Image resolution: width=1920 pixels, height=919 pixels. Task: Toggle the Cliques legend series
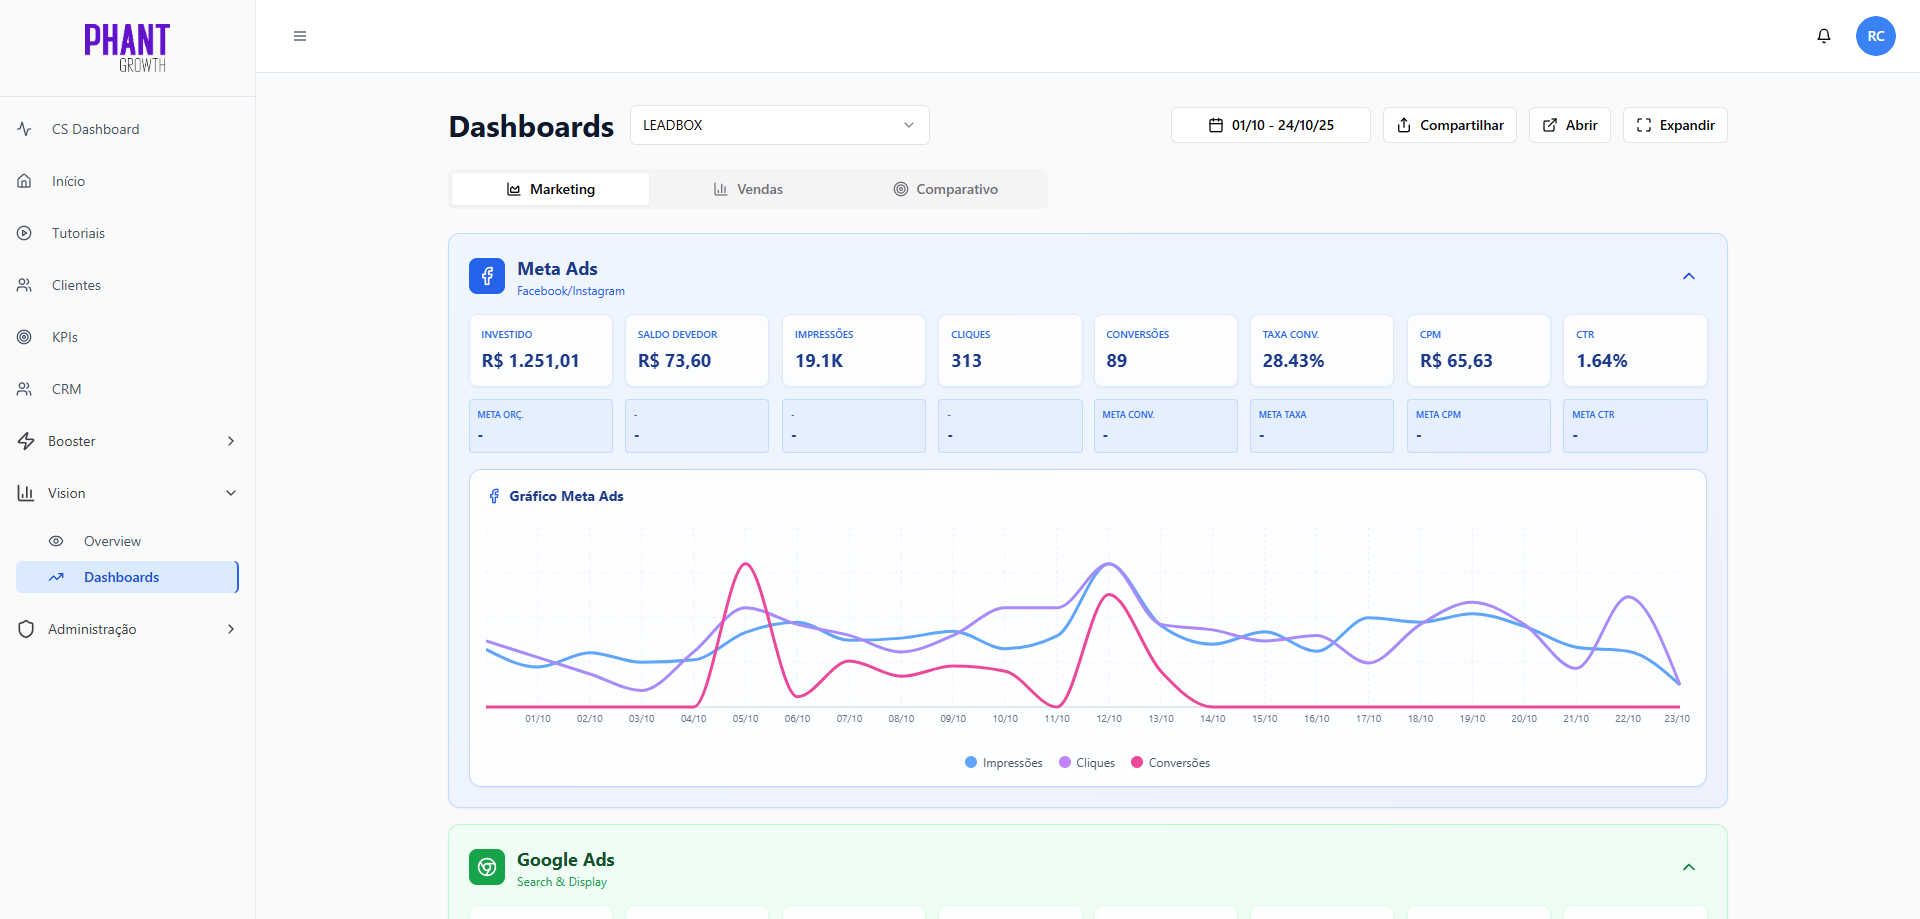1087,763
